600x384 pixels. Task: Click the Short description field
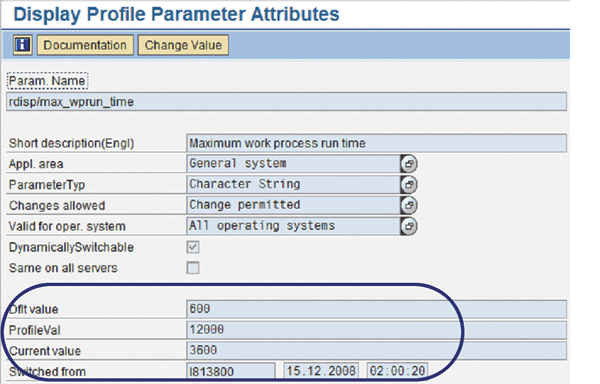point(376,143)
